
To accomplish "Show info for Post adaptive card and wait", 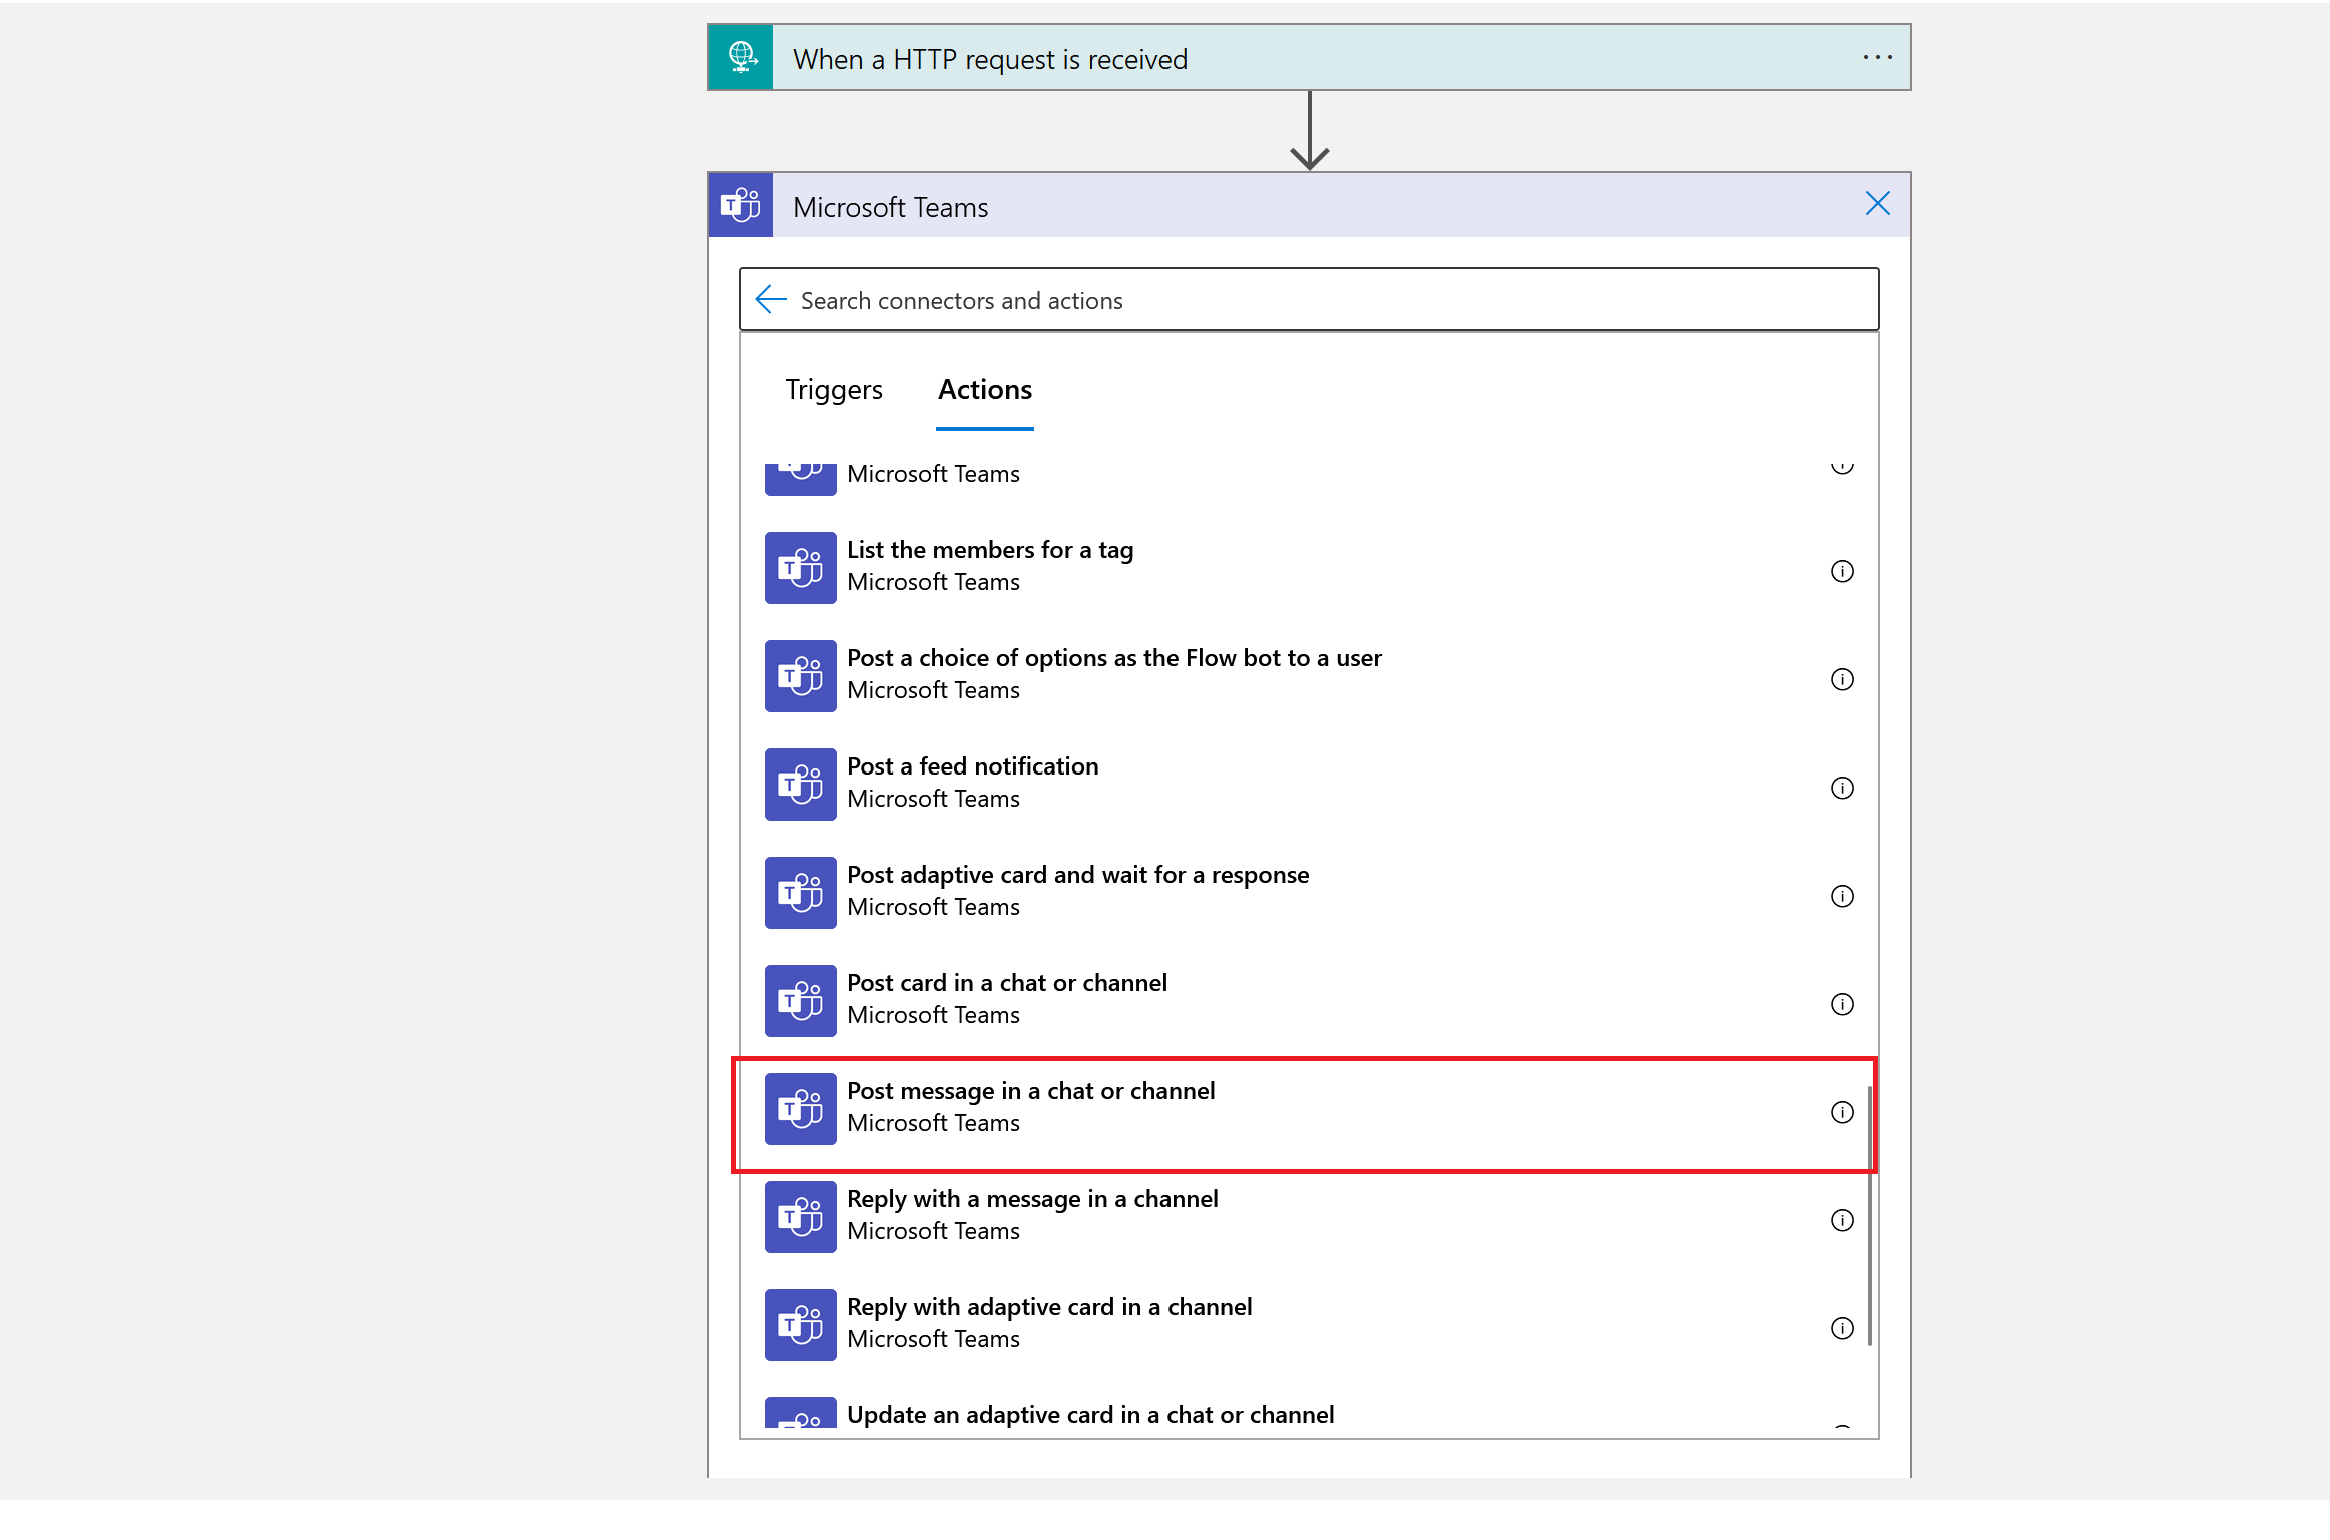I will [1842, 896].
